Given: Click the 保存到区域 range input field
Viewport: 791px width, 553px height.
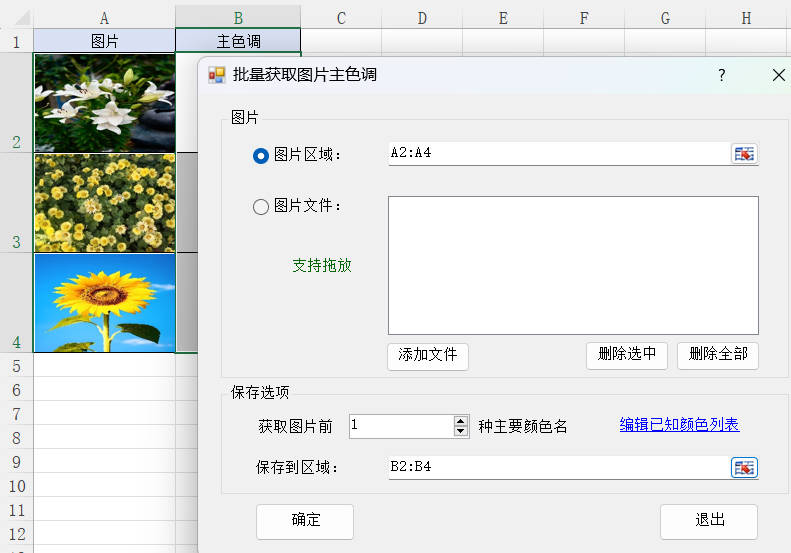Looking at the screenshot, I should (x=557, y=467).
